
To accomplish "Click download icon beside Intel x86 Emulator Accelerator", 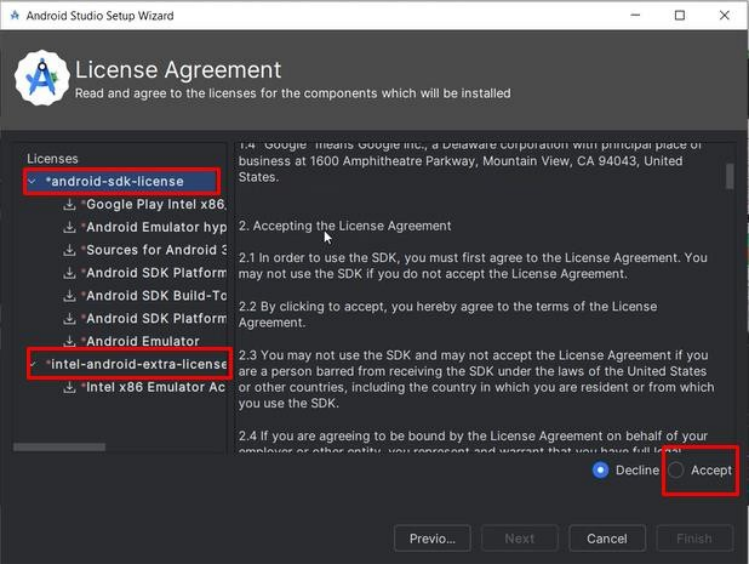I will point(70,387).
